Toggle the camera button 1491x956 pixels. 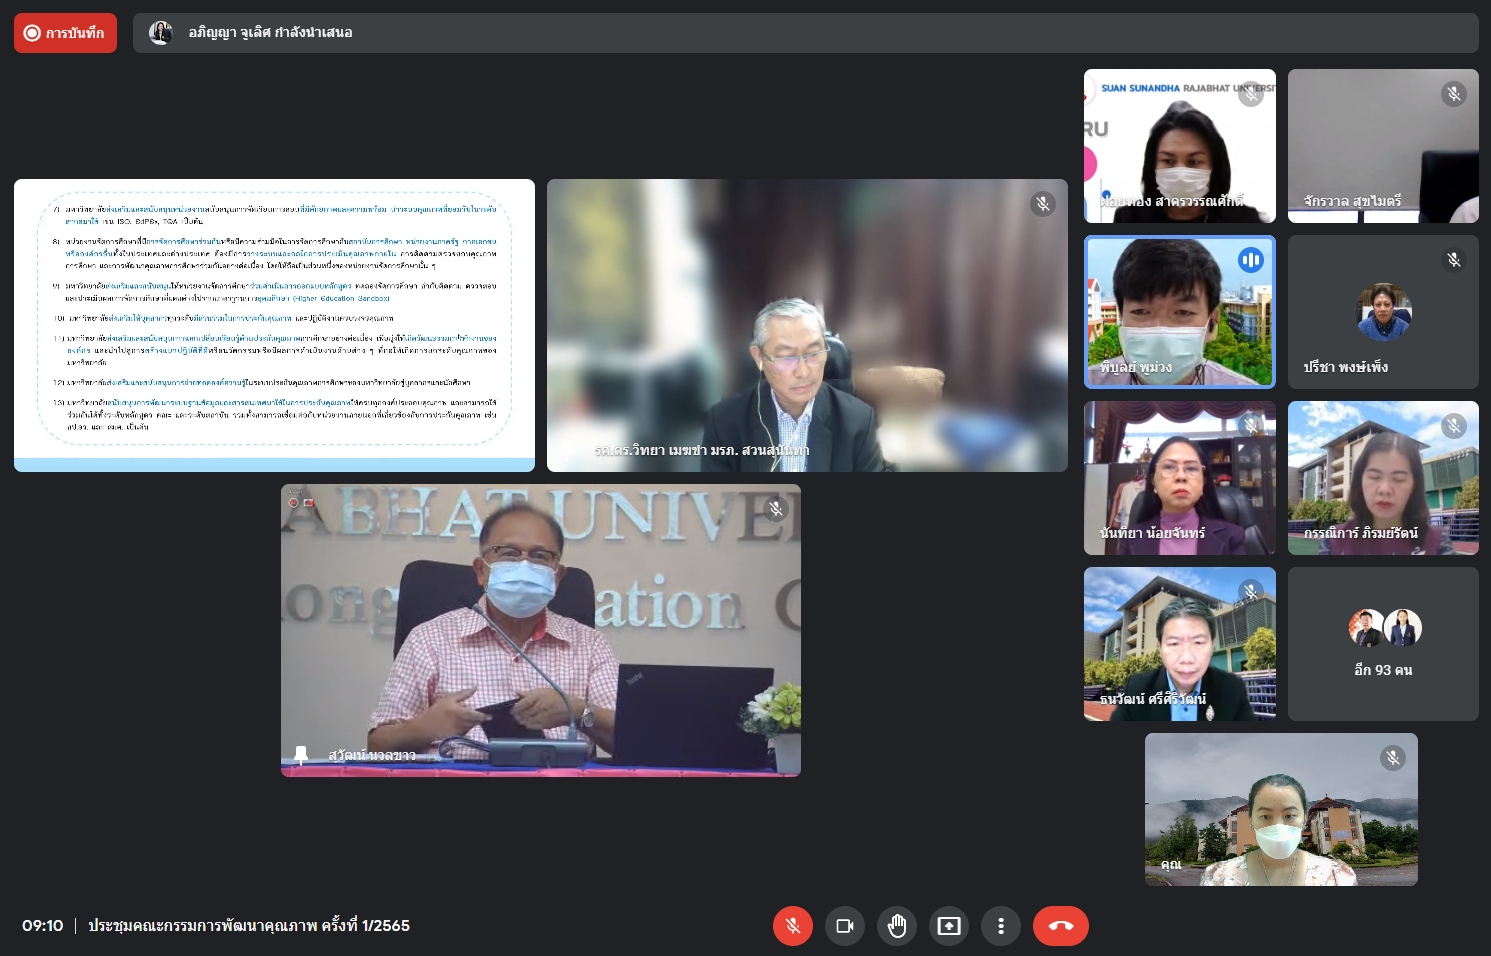click(844, 926)
